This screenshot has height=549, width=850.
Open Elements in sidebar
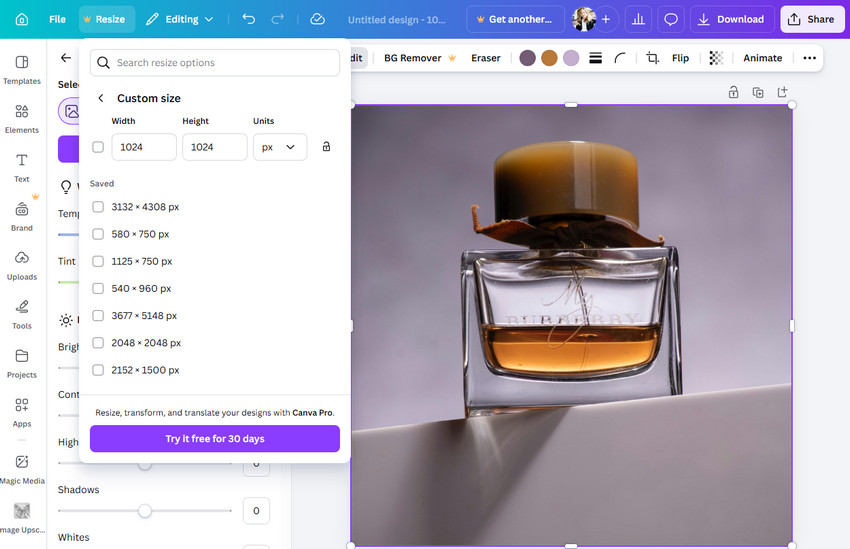coord(22,119)
